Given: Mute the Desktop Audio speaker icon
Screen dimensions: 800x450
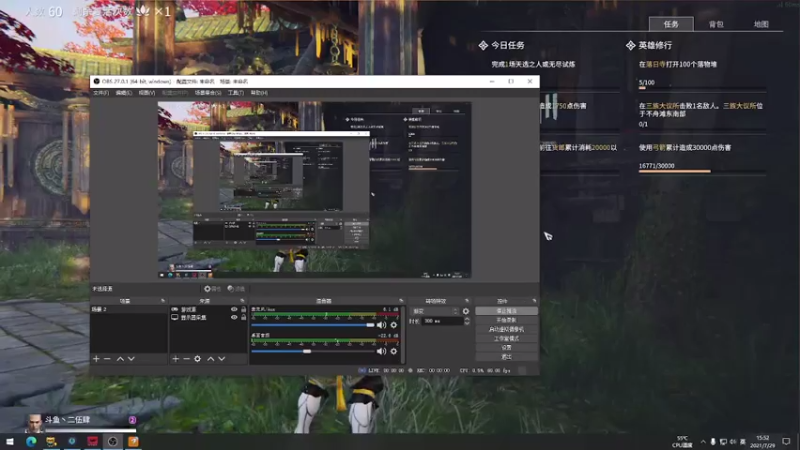Looking at the screenshot, I should tap(381, 351).
